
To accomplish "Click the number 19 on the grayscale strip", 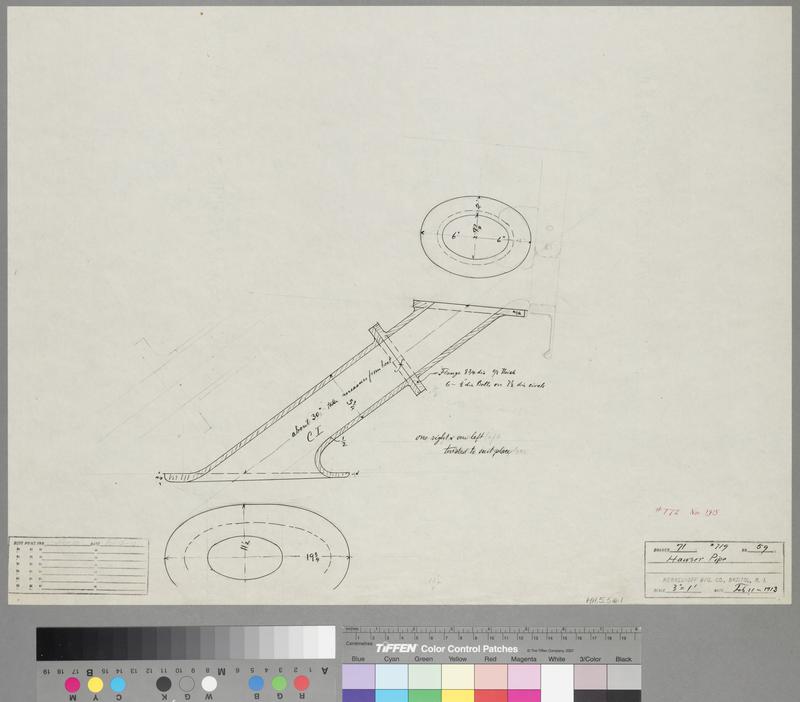I will (45, 669).
